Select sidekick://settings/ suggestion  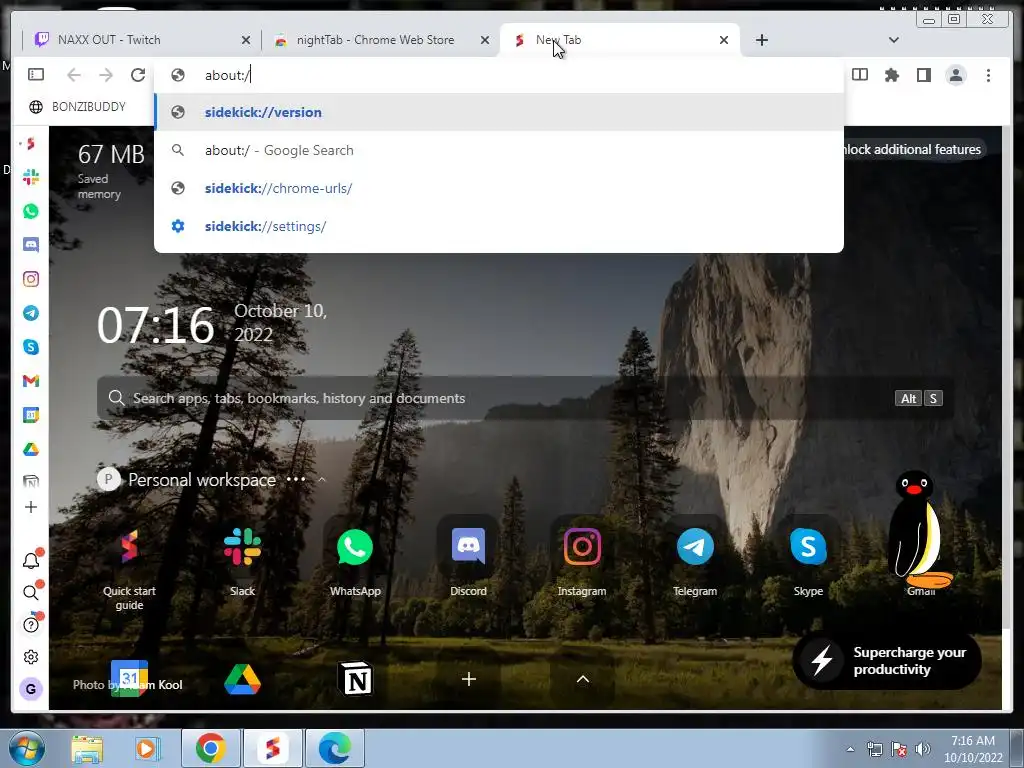coord(498,226)
